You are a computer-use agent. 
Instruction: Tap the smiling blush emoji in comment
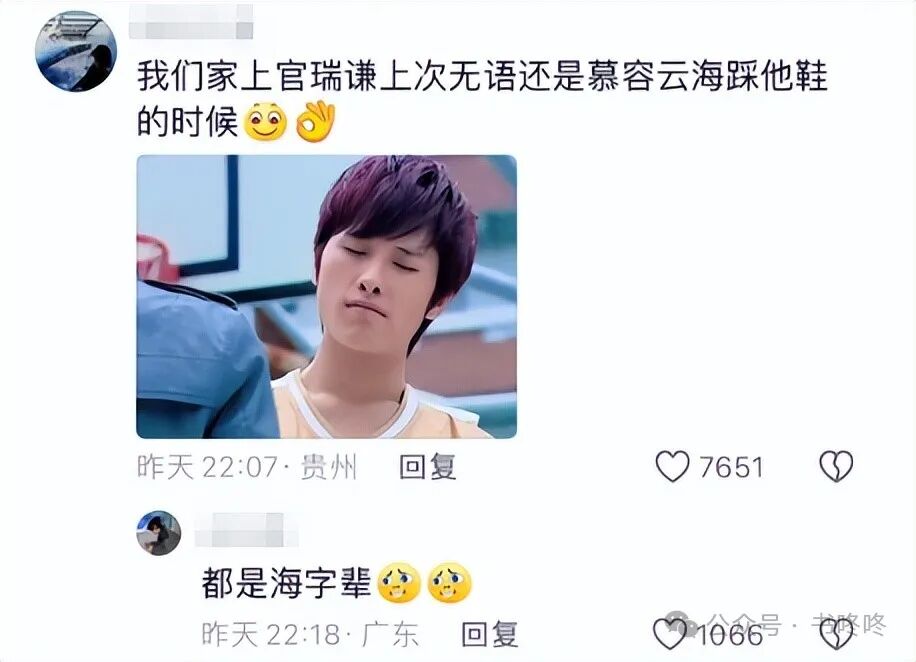pos(265,122)
